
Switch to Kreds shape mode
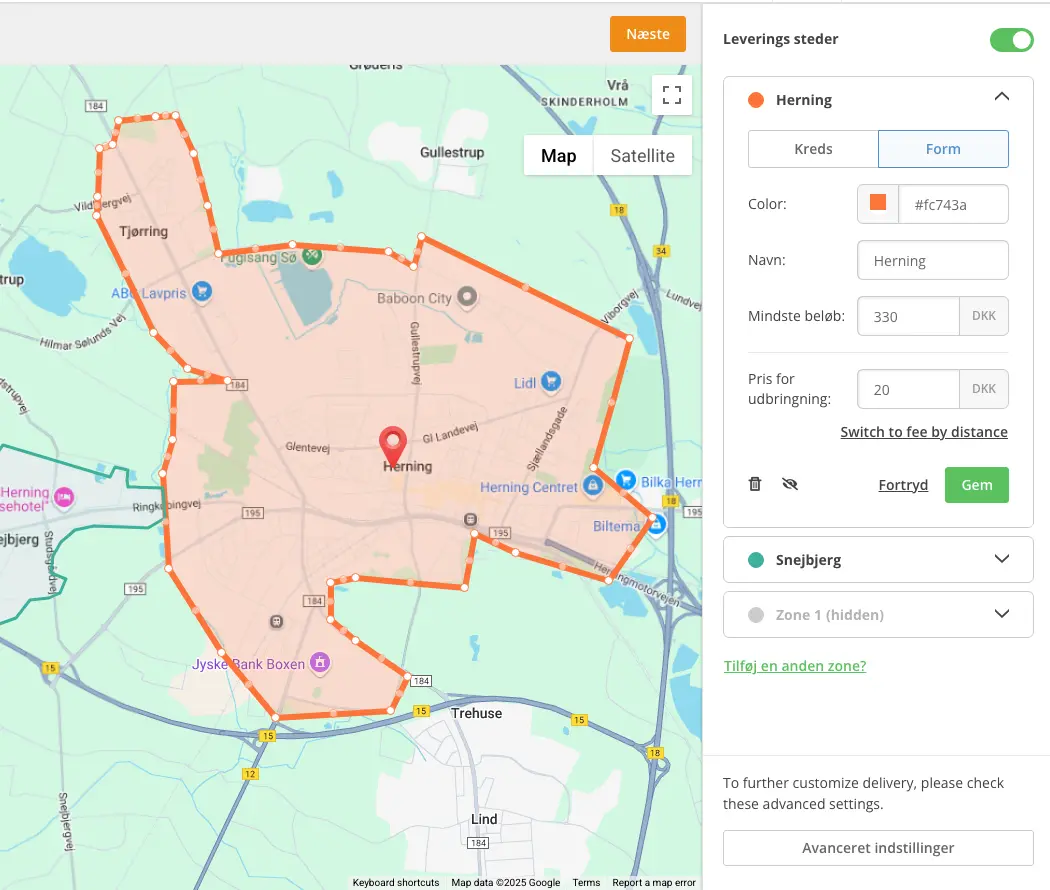click(813, 149)
